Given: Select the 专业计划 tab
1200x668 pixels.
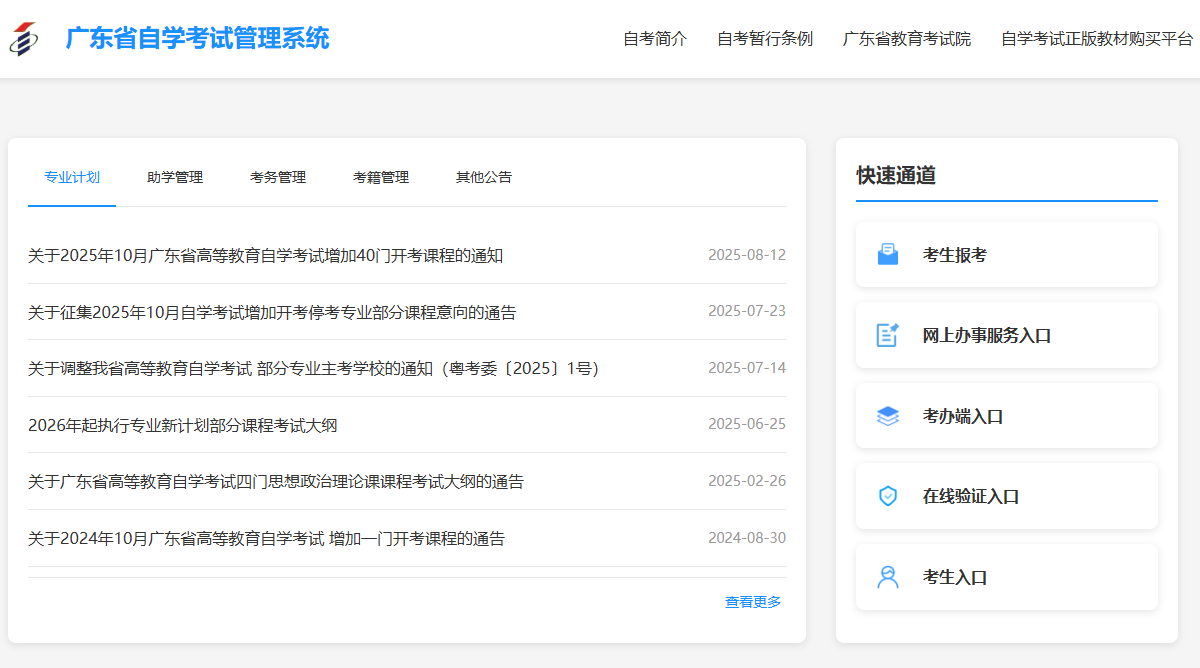Looking at the screenshot, I should coord(72,177).
